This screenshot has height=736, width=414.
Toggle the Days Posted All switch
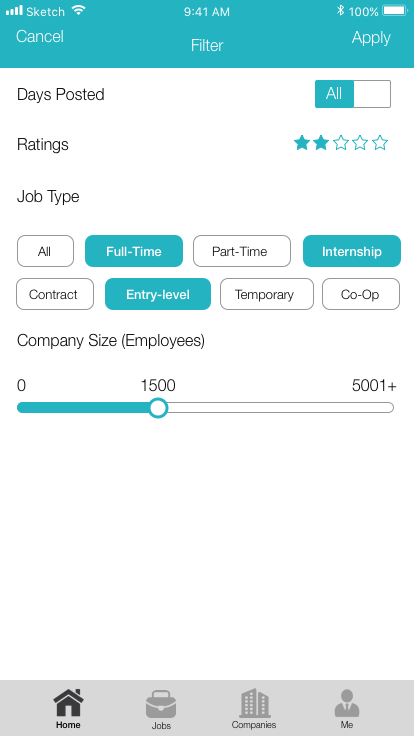(x=353, y=94)
